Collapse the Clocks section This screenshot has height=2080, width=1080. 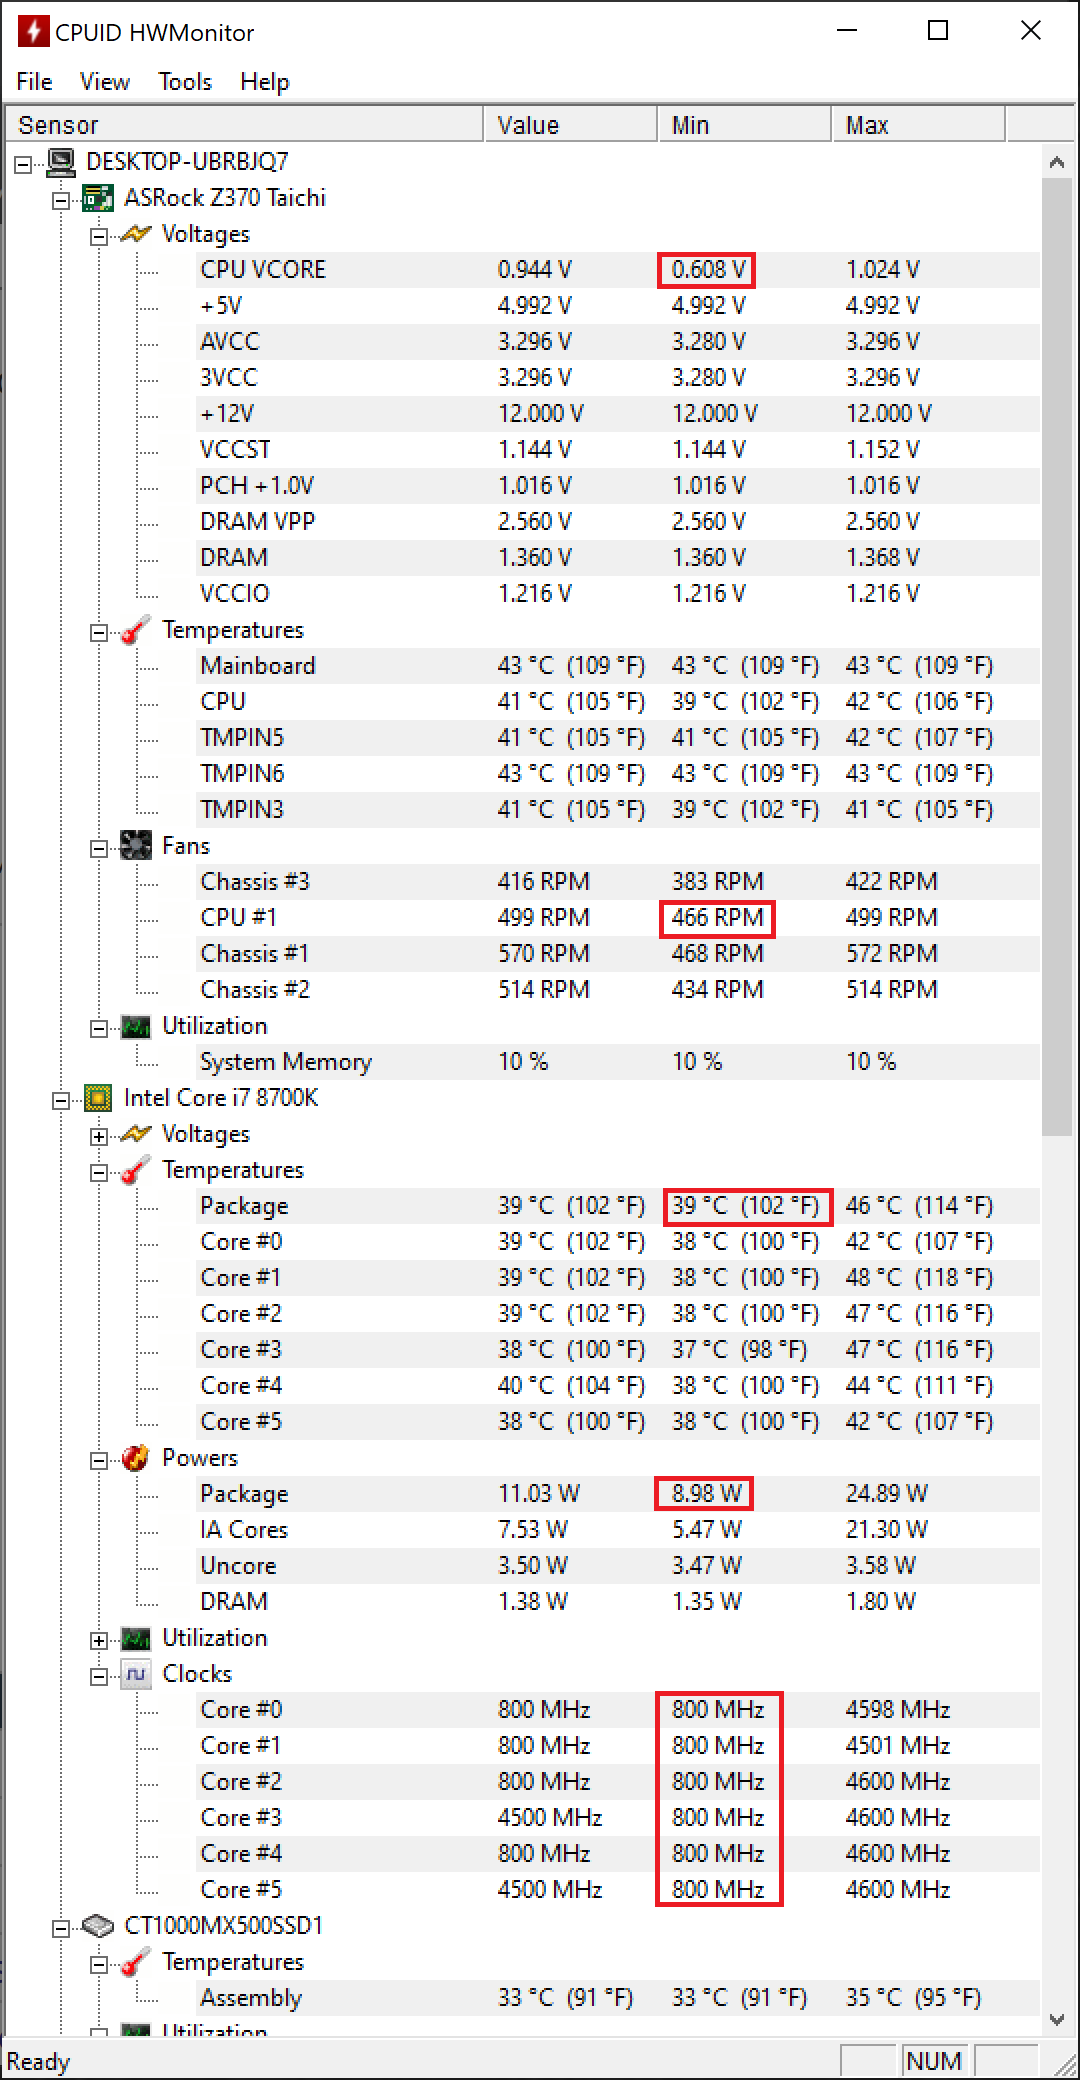pyautogui.click(x=99, y=1676)
